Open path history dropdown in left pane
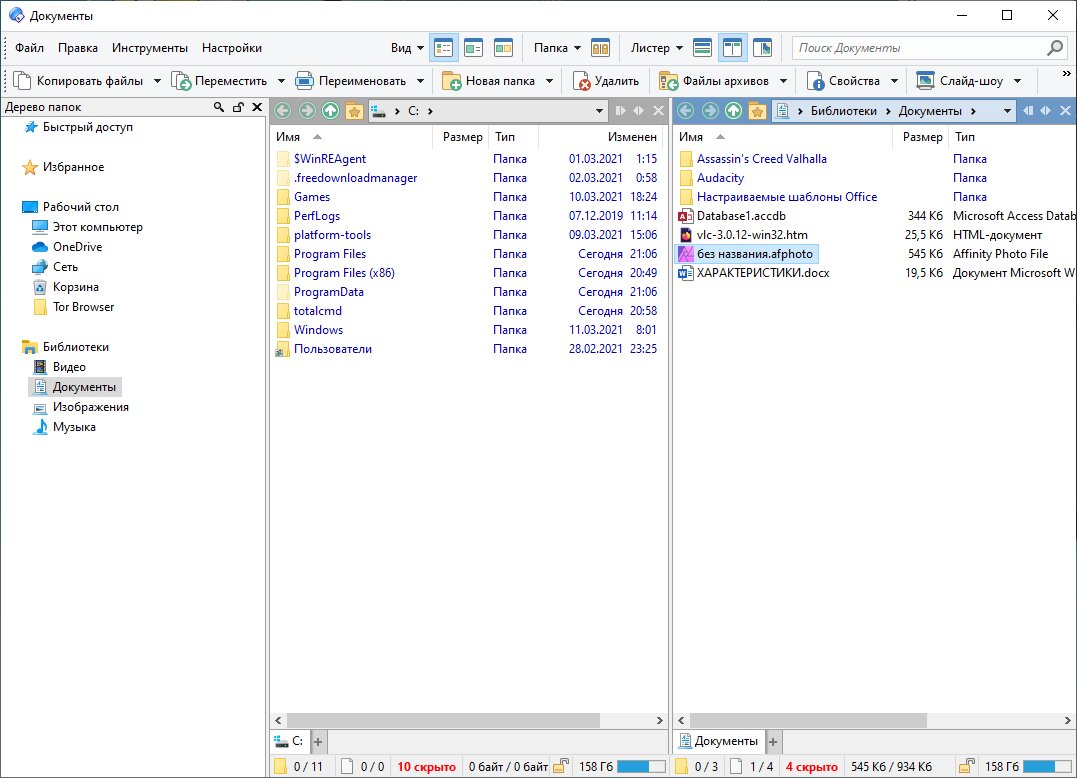Viewport: 1077px width, 778px height. (x=599, y=111)
